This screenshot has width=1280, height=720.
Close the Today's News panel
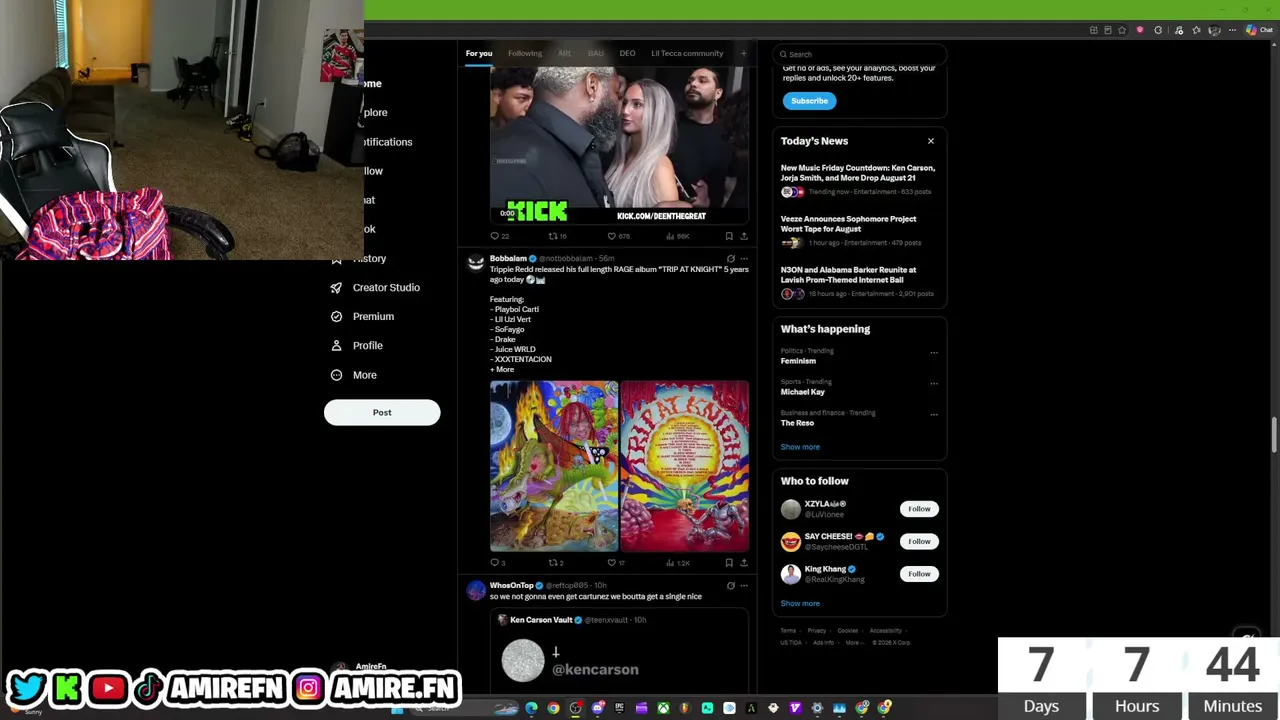click(x=931, y=141)
